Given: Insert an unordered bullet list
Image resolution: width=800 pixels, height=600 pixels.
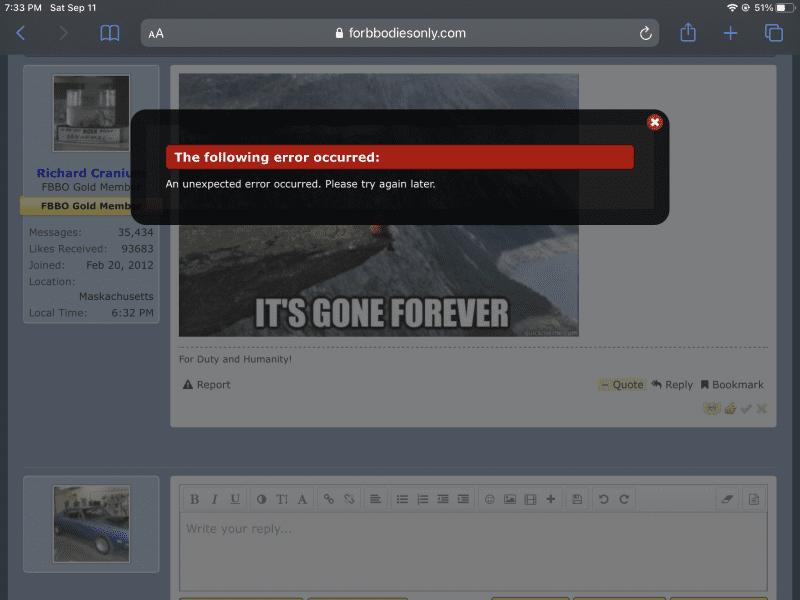Looking at the screenshot, I should pos(402,499).
